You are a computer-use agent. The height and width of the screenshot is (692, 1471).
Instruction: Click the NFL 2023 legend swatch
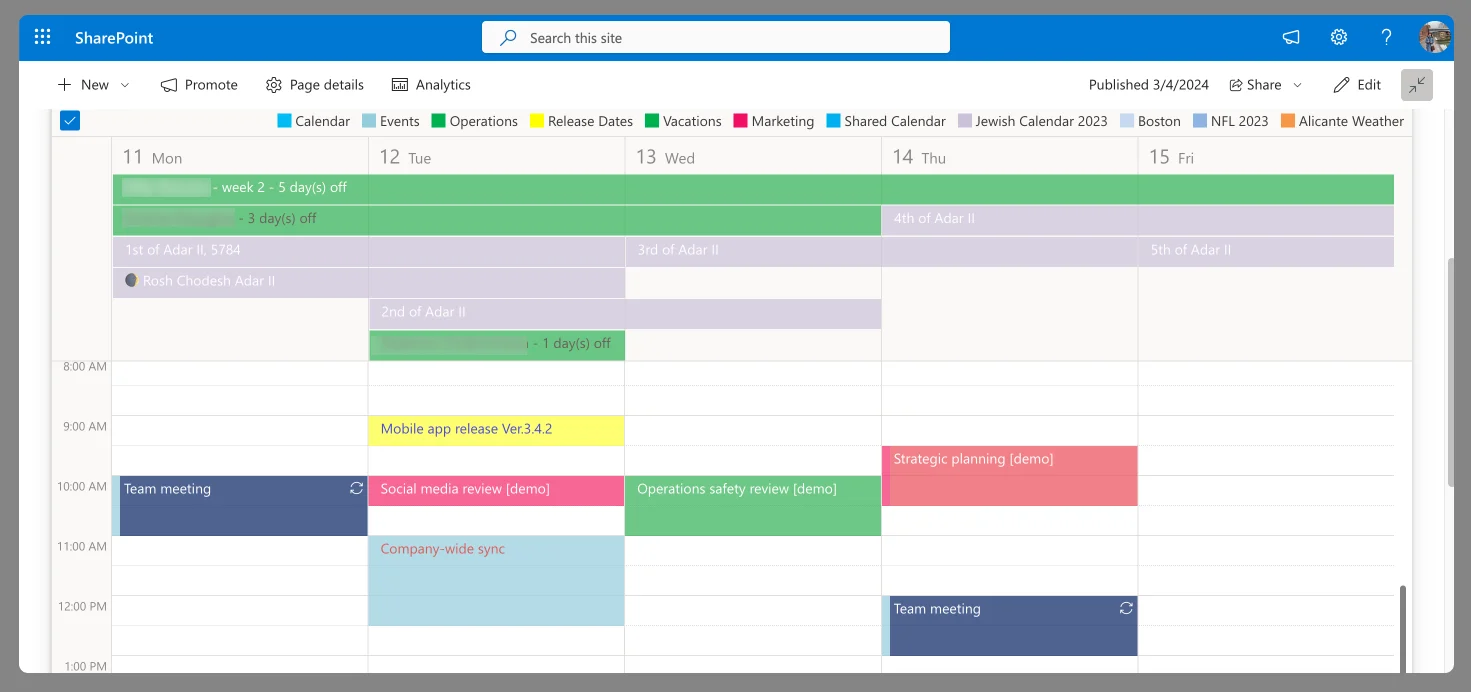tap(1200, 121)
